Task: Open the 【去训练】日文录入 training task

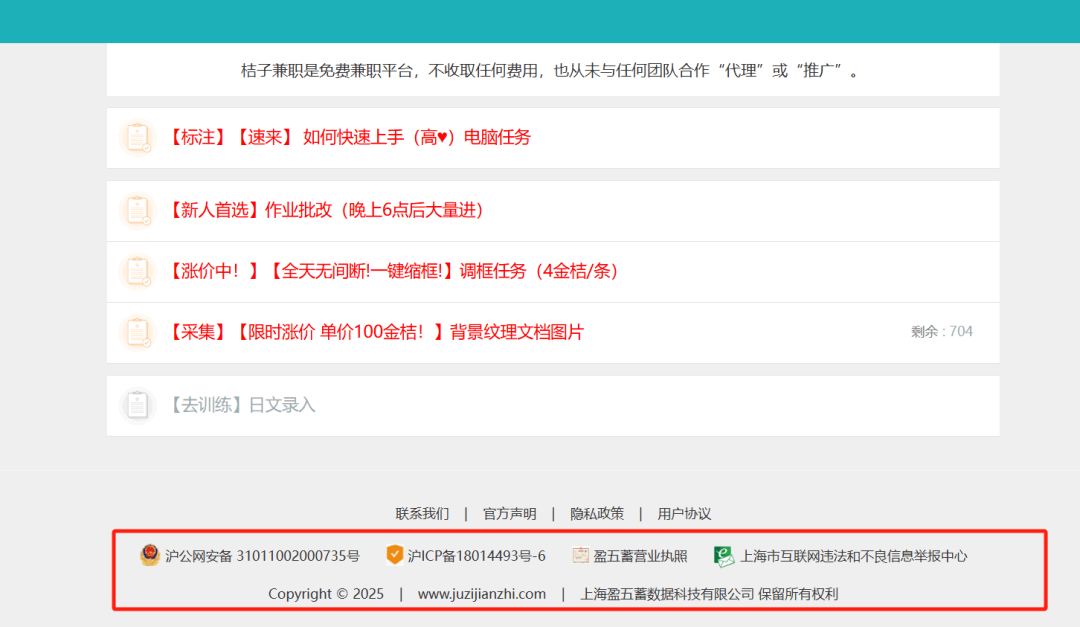Action: (x=241, y=406)
